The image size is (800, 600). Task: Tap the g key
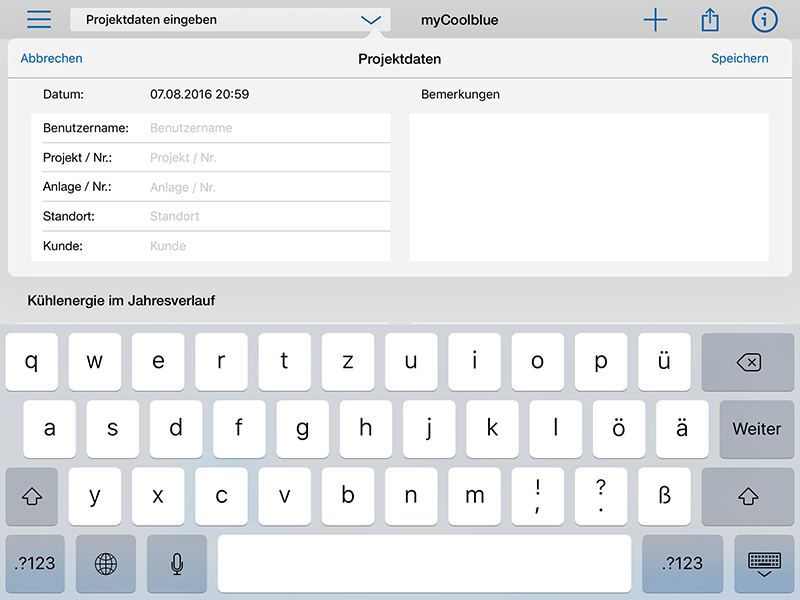[x=303, y=429]
